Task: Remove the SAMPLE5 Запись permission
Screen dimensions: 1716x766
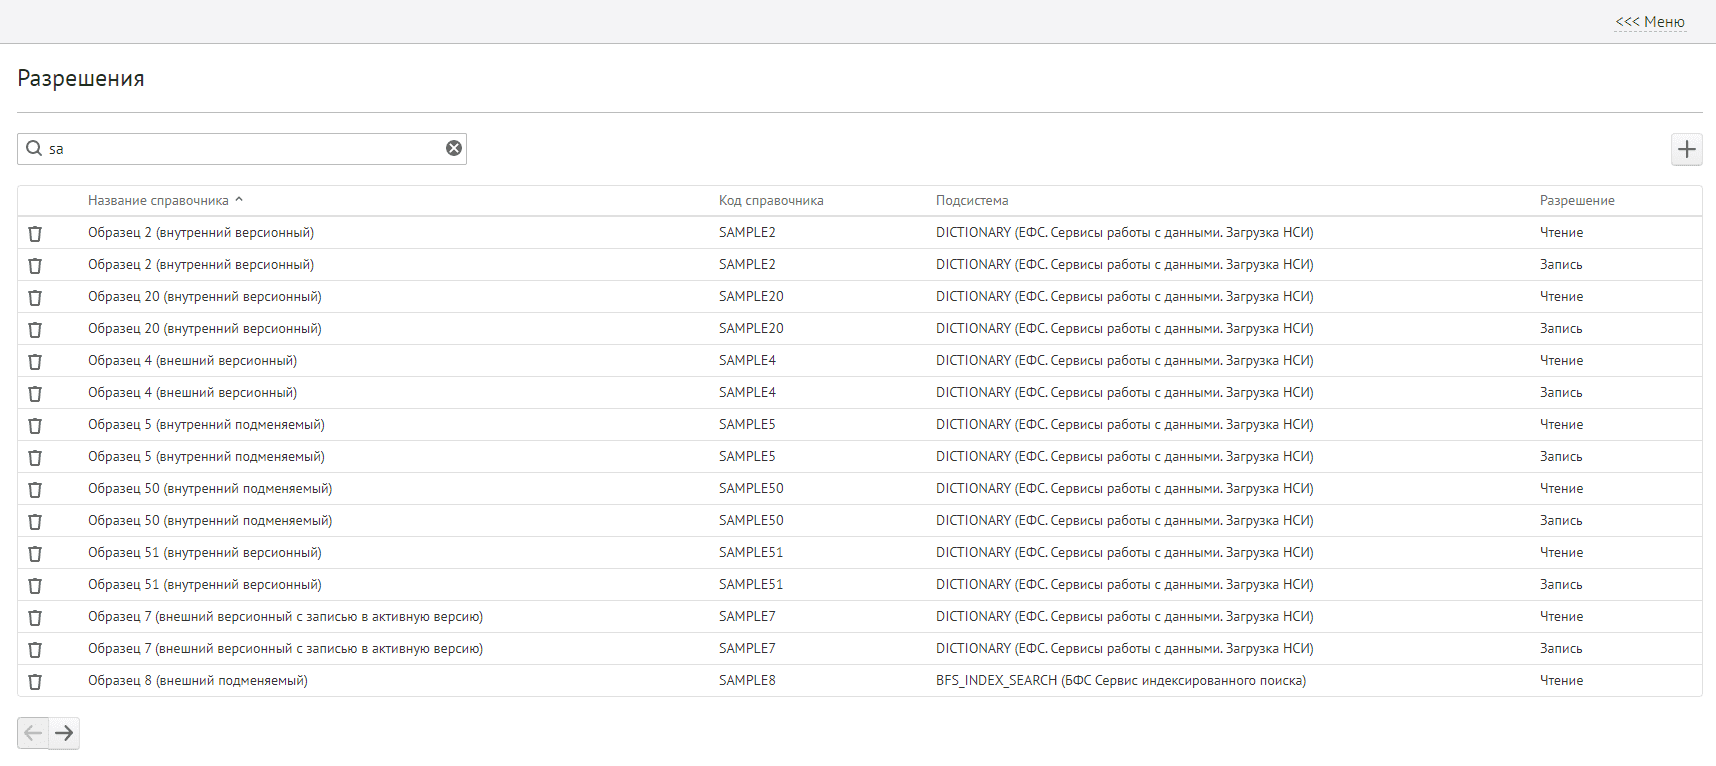Action: pos(35,457)
